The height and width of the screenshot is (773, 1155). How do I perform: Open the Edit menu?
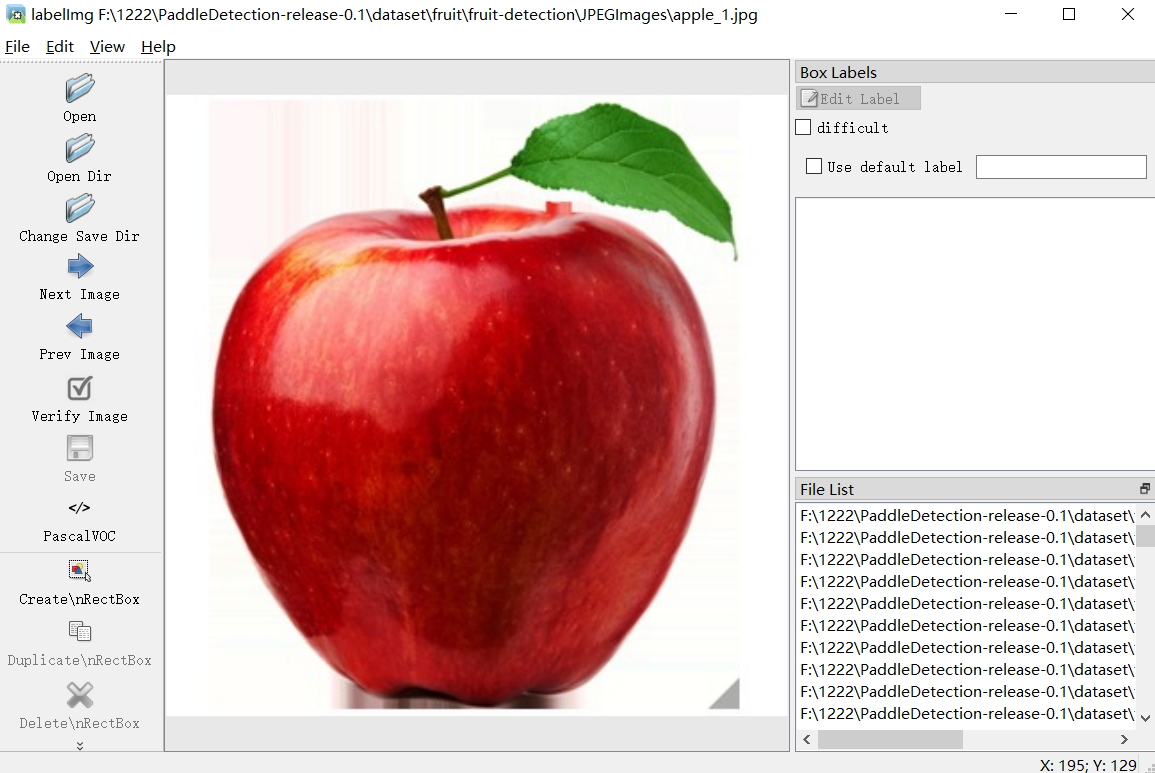60,46
